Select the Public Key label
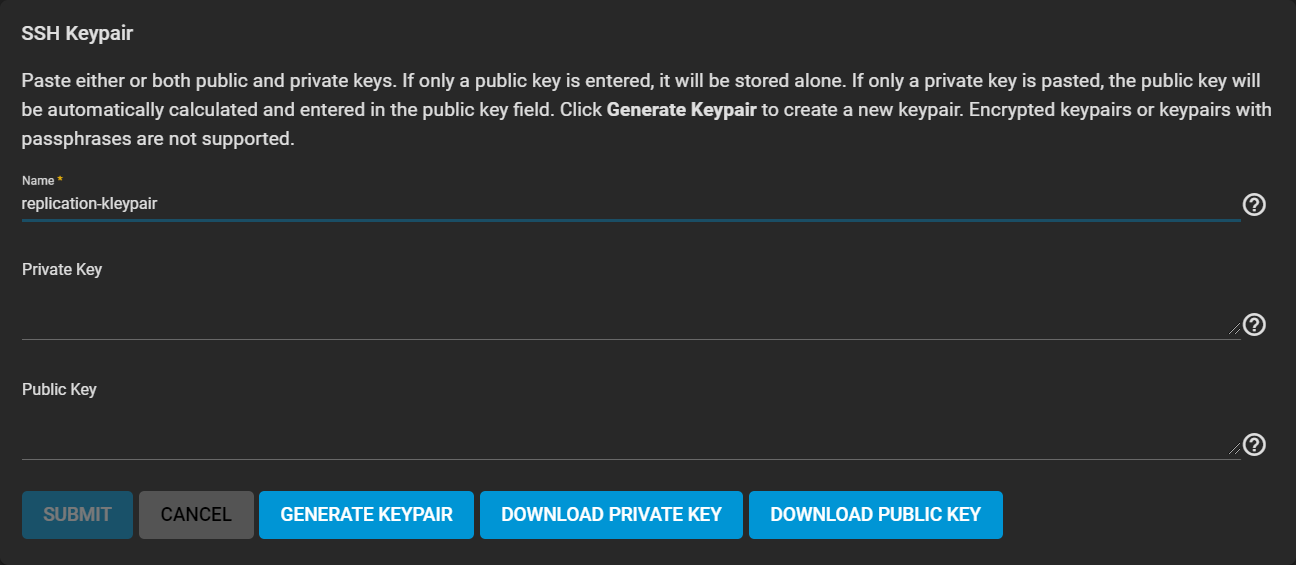Screen dimensions: 1296x565 click(x=59, y=390)
